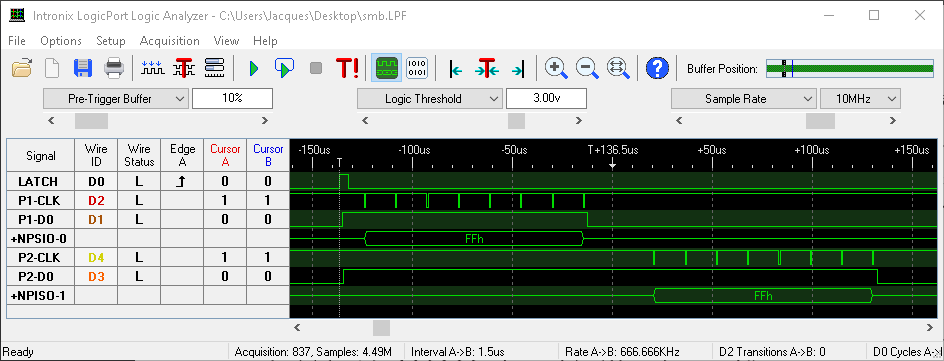Zoom in with magnifier plus icon

556,68
